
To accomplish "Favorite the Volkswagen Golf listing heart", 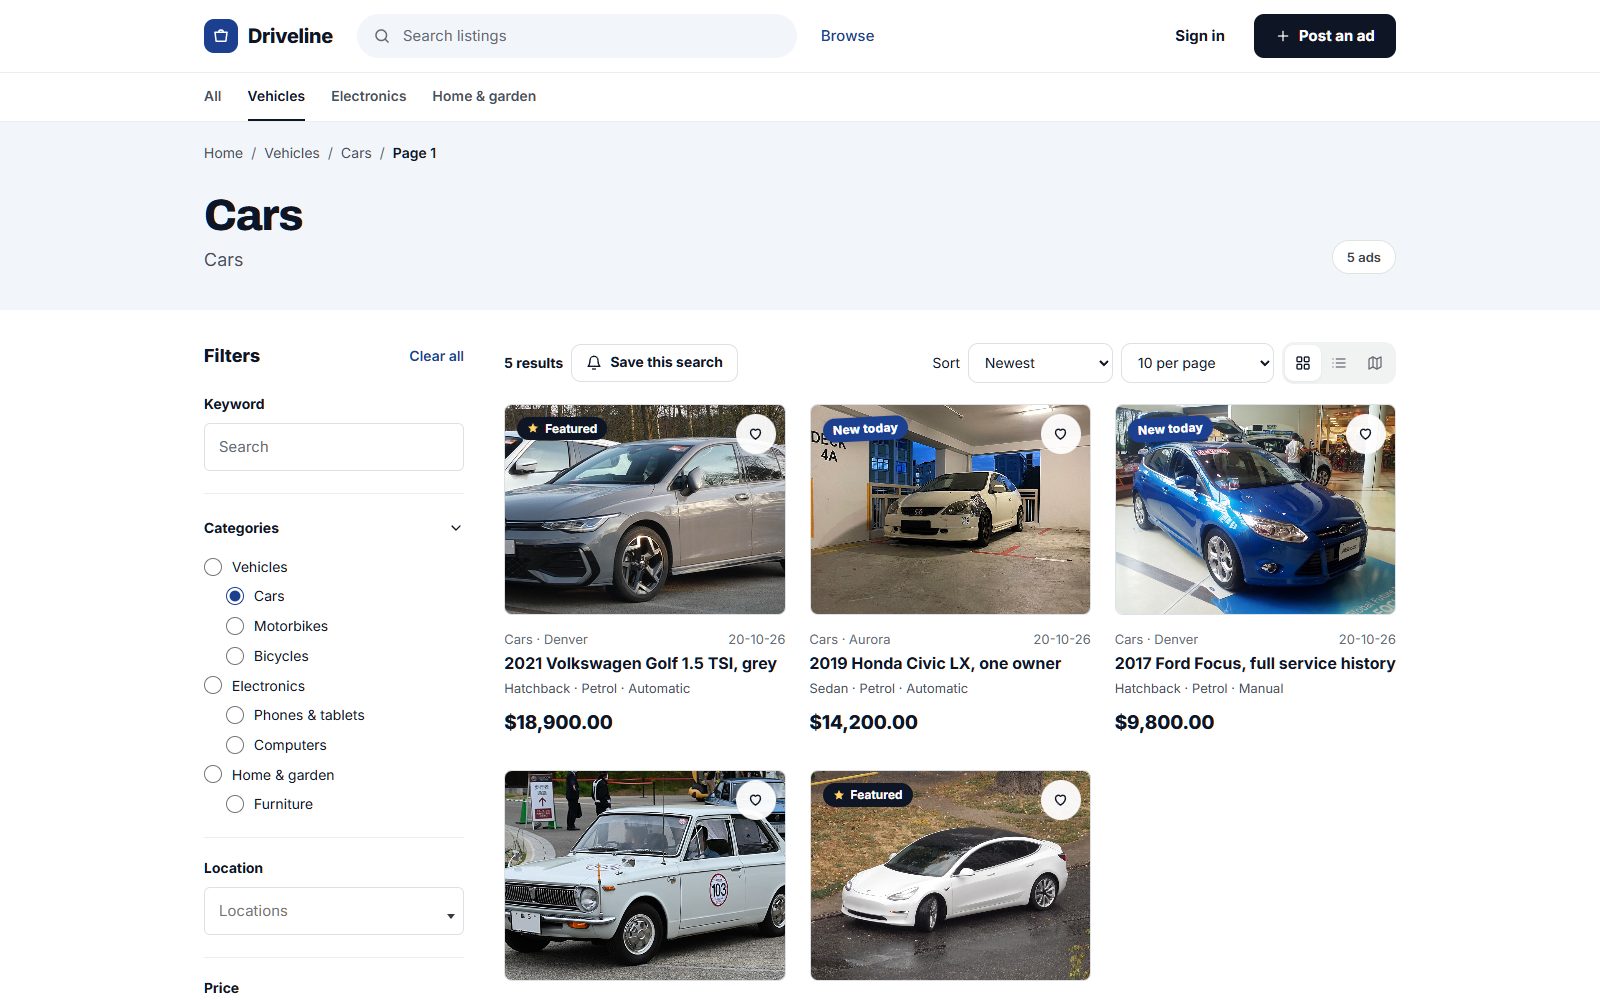I will click(756, 434).
